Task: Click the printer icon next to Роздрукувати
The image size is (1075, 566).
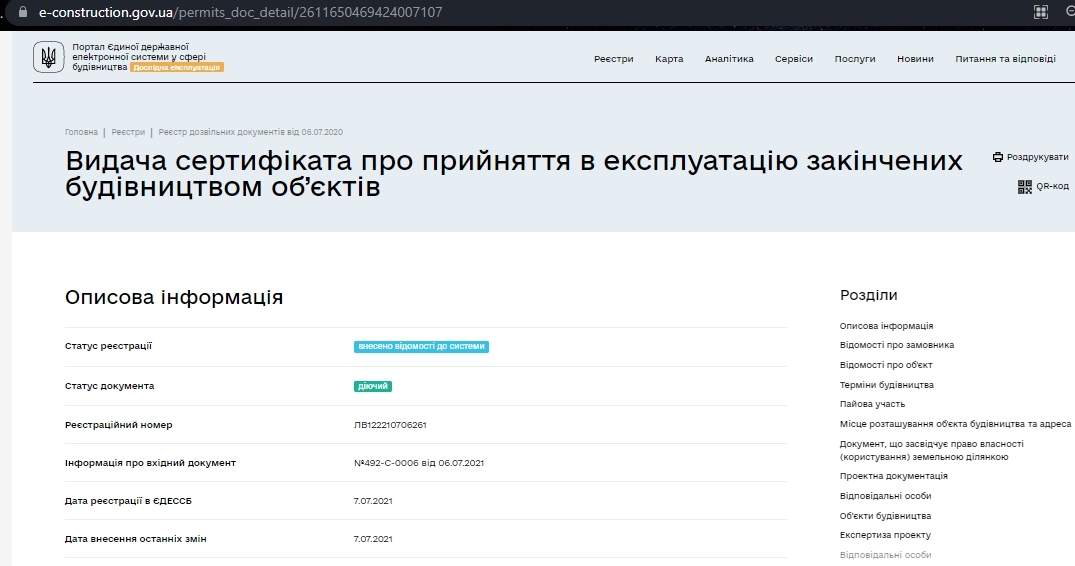Action: (x=998, y=157)
